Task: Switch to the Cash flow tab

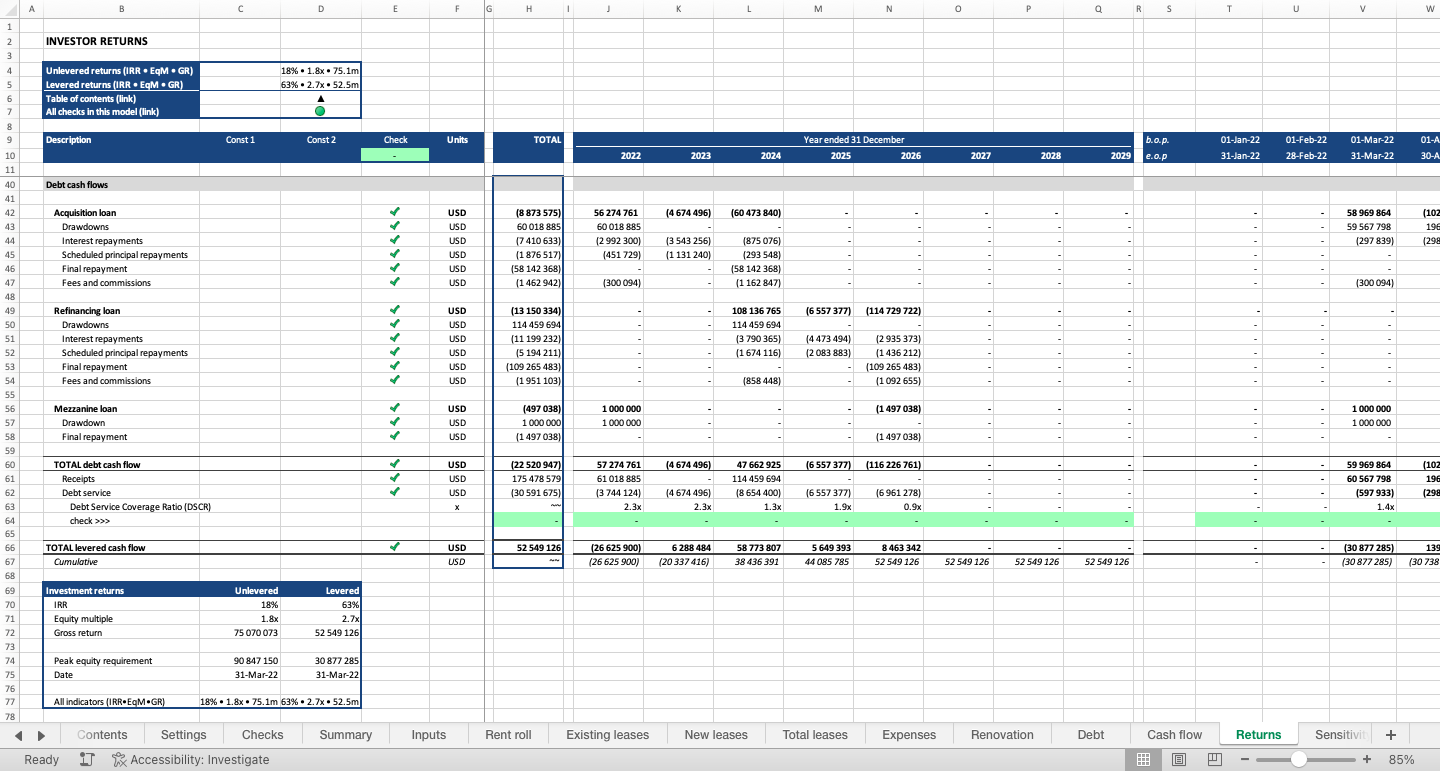Action: [1174, 735]
